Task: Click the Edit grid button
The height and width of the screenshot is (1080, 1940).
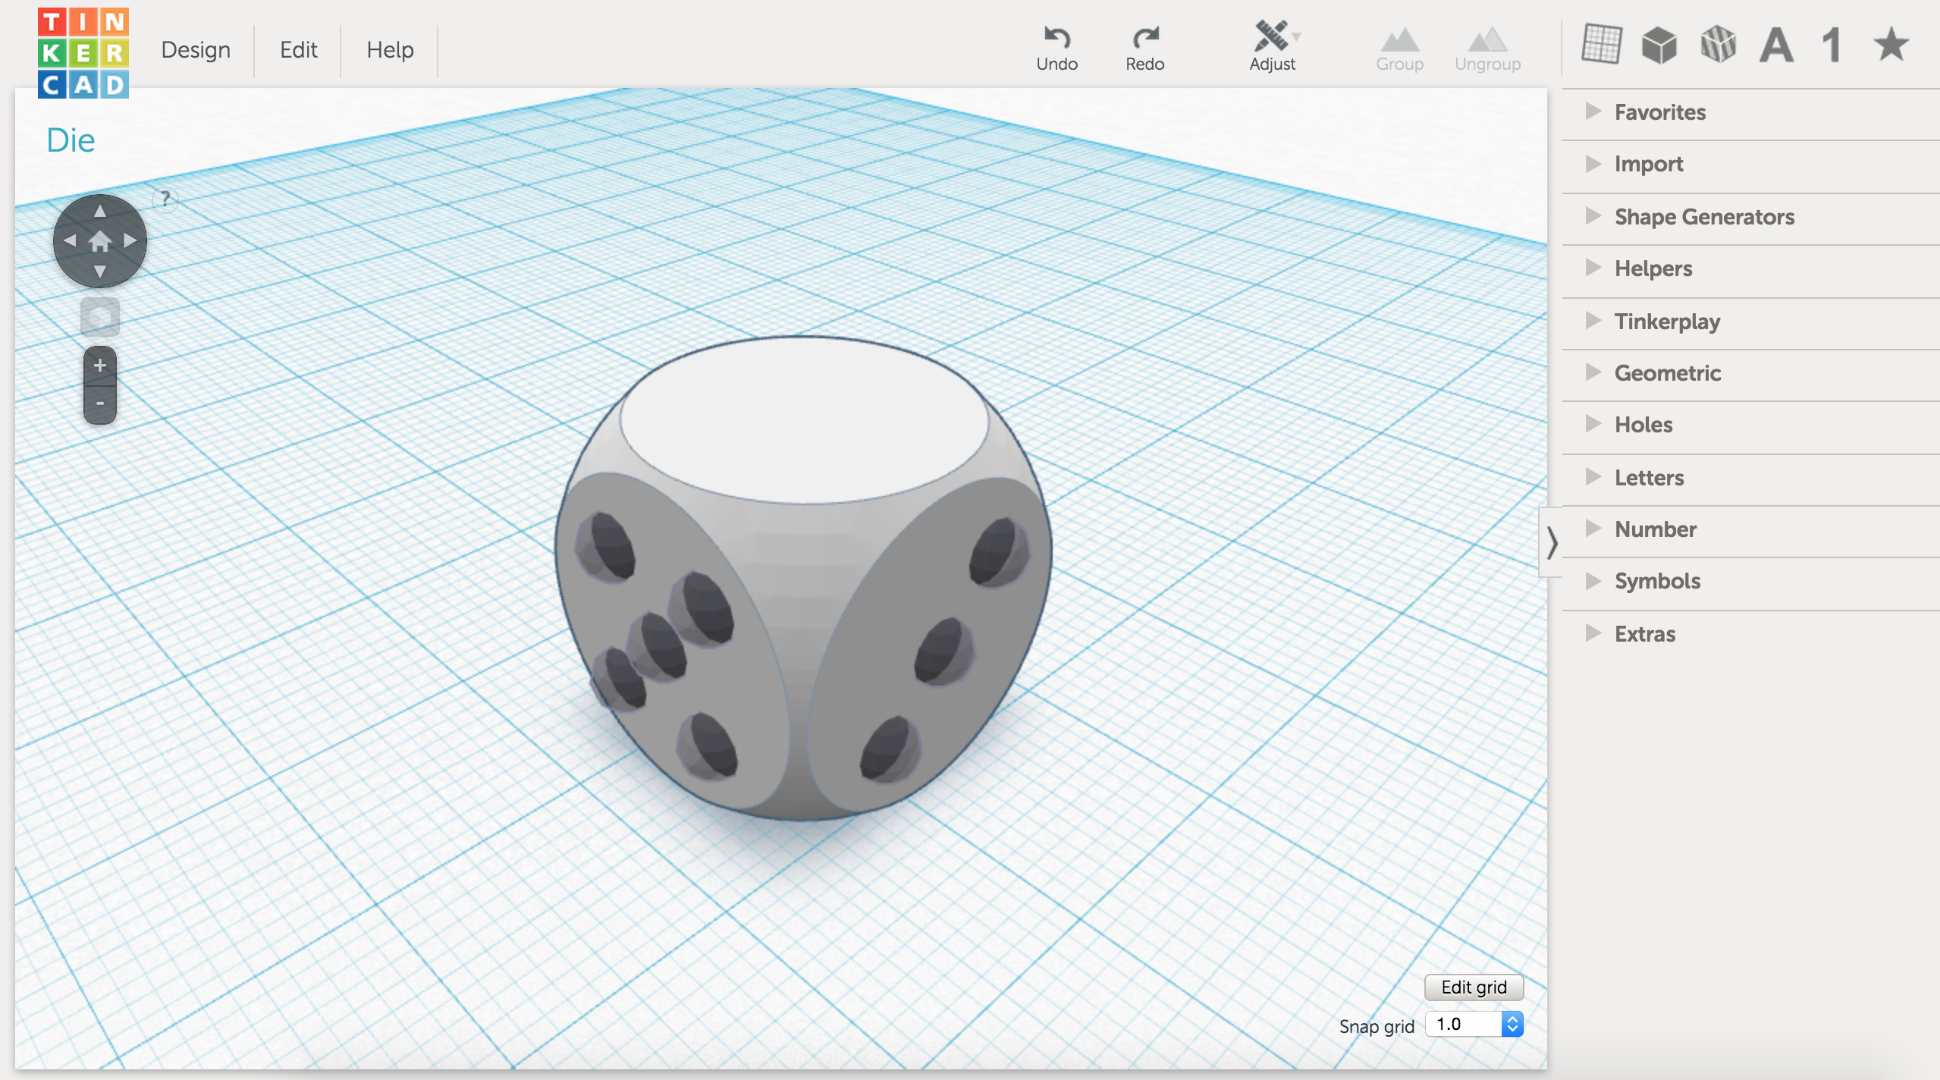Action: click(x=1473, y=987)
